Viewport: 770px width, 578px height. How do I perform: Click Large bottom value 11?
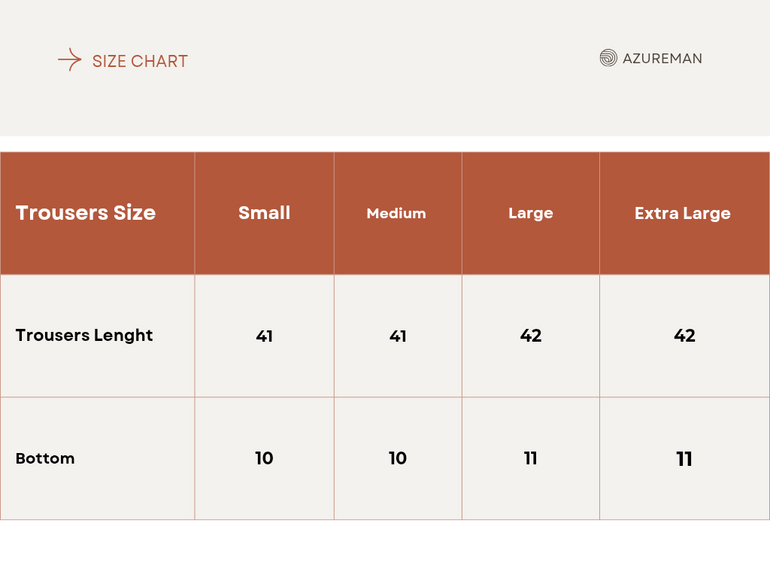(x=531, y=458)
